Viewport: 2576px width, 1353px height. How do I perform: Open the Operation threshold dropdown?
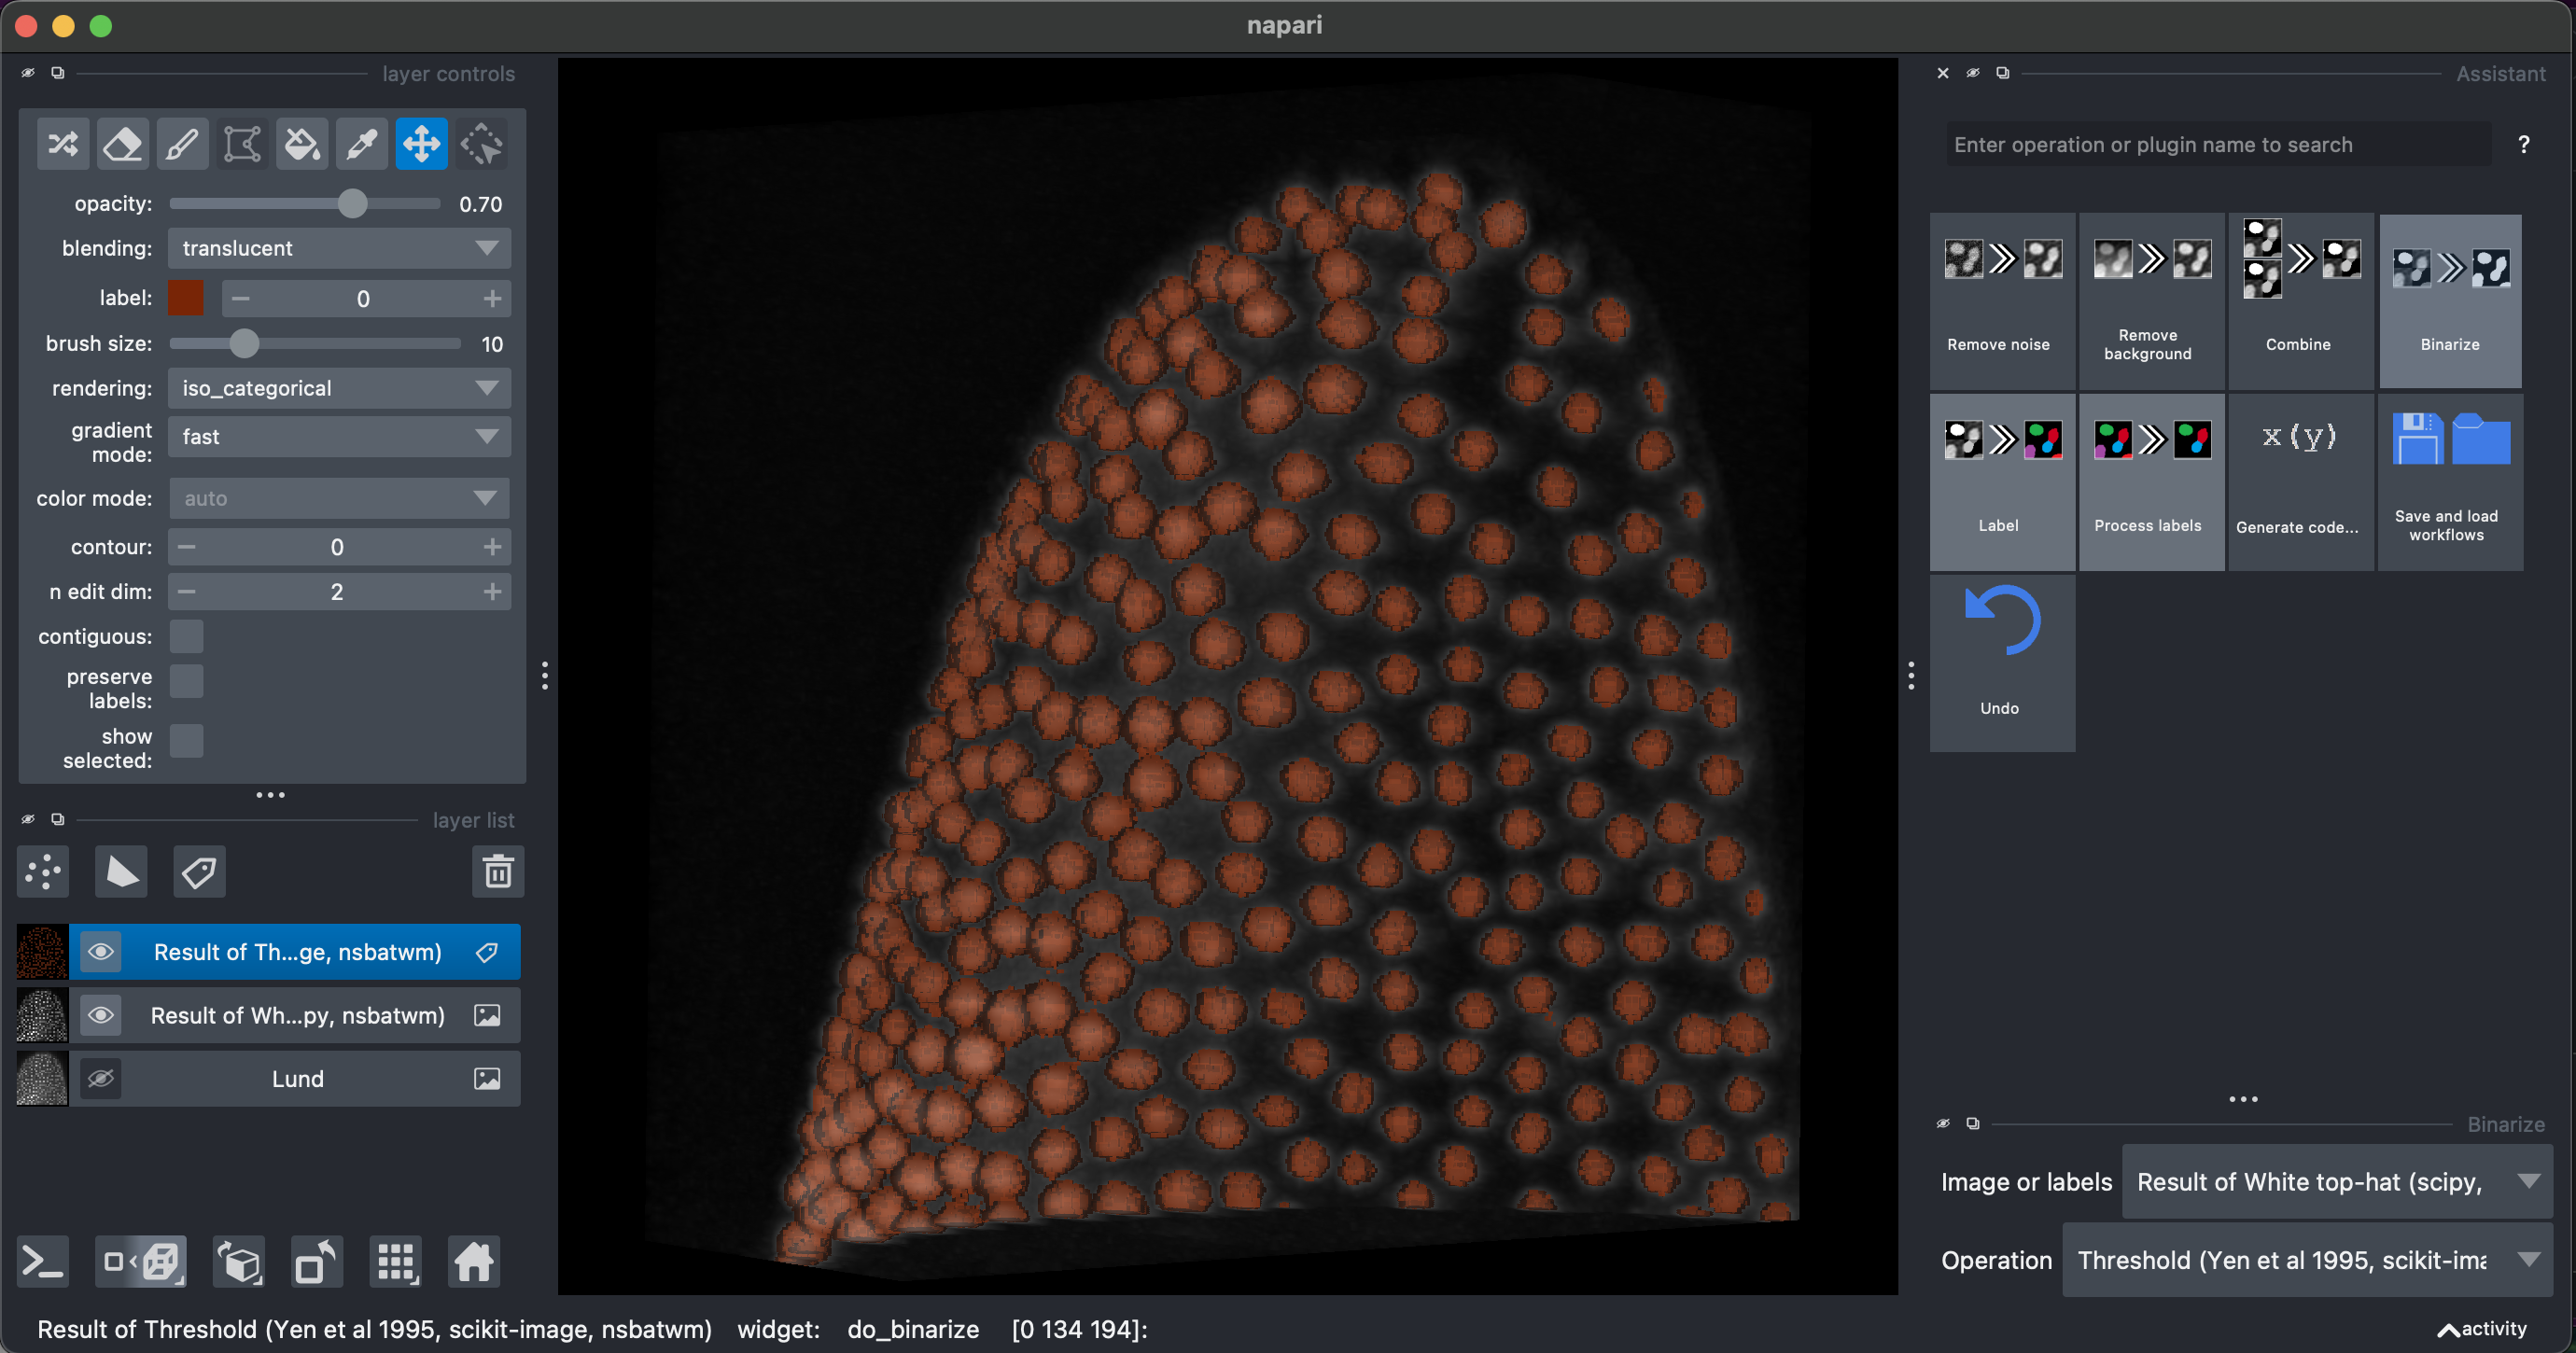point(2306,1260)
